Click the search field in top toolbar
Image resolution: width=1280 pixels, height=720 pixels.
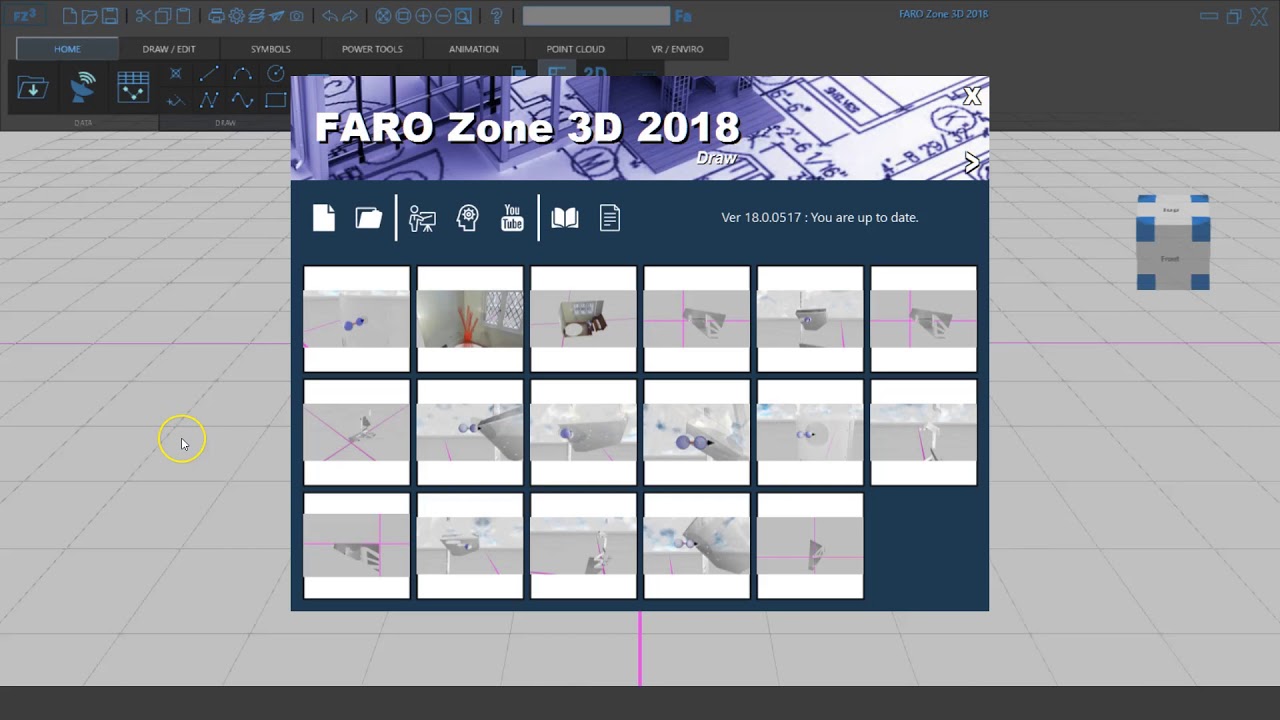pyautogui.click(x=596, y=16)
